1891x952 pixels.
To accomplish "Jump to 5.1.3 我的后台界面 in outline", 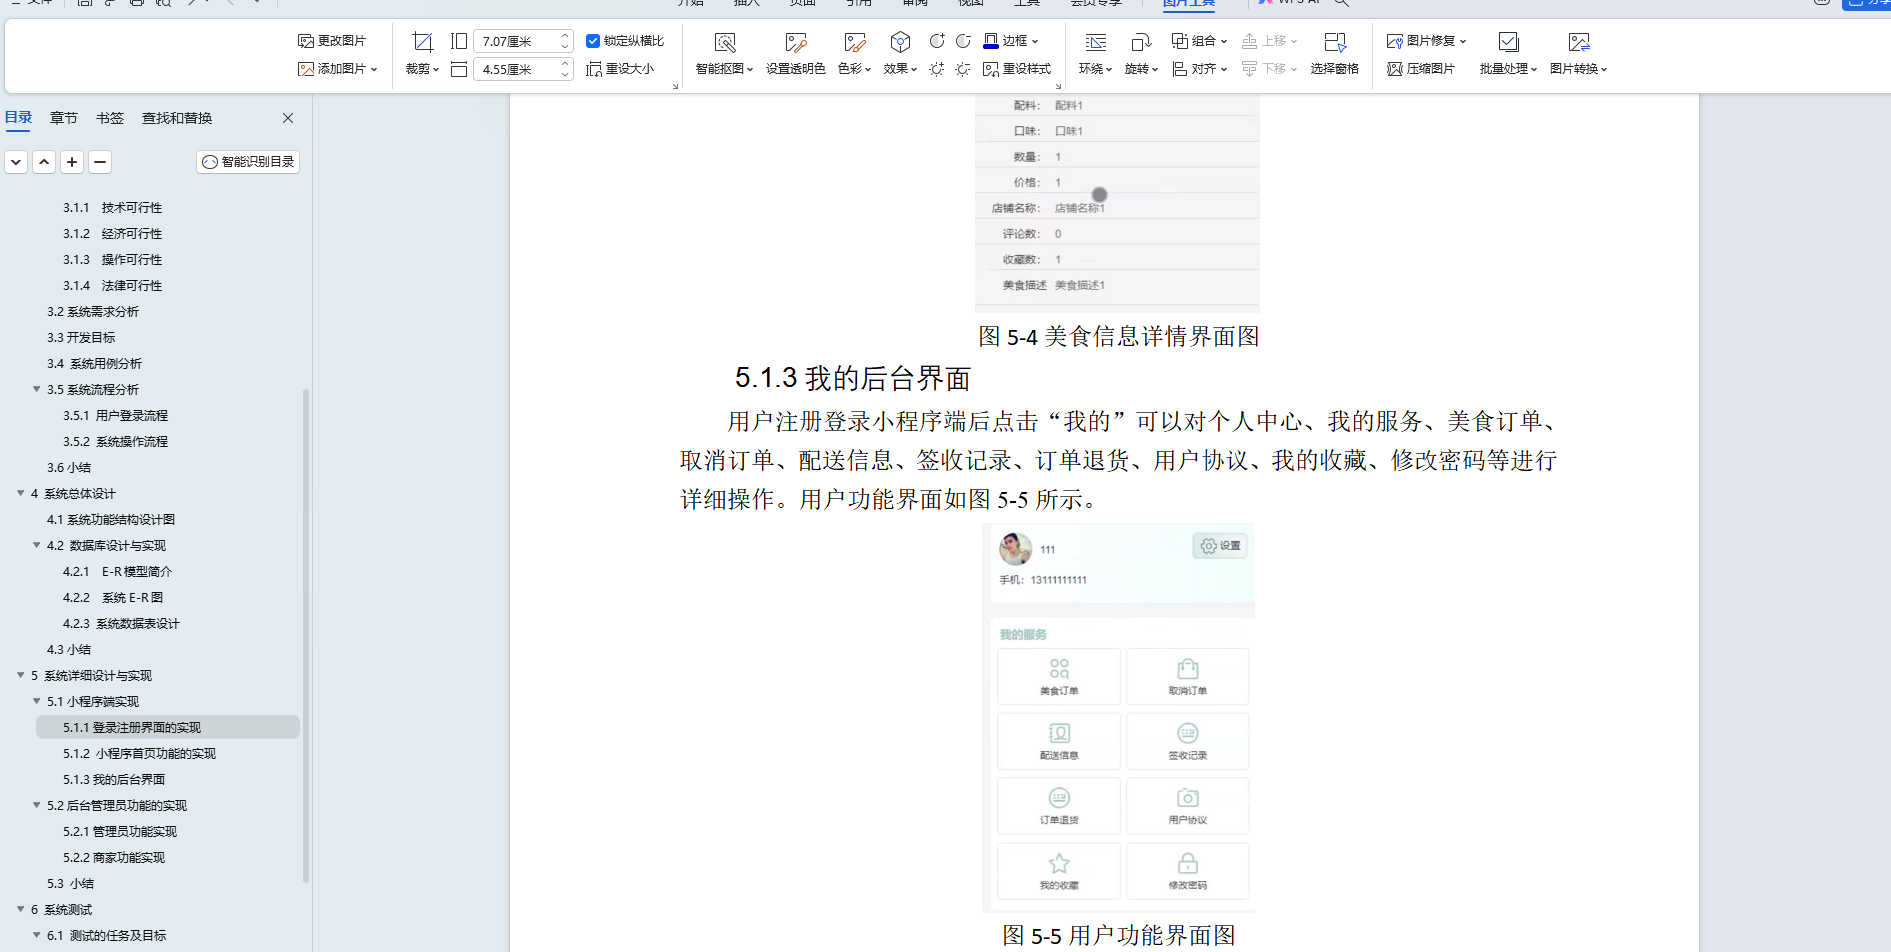I will [x=114, y=779].
